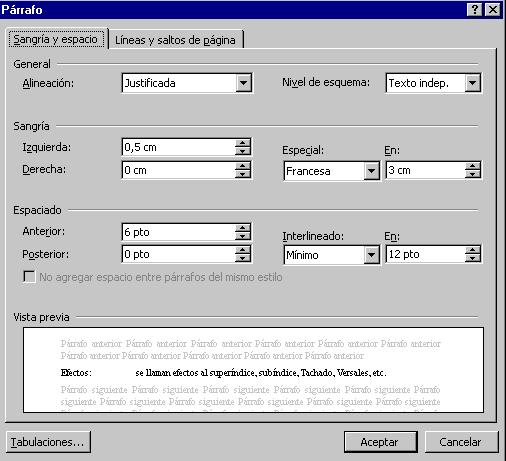Decrease Posterior spacing with down arrow

point(242,258)
